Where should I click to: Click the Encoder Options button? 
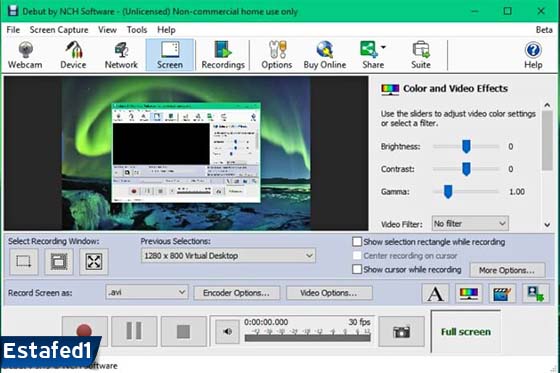point(236,293)
